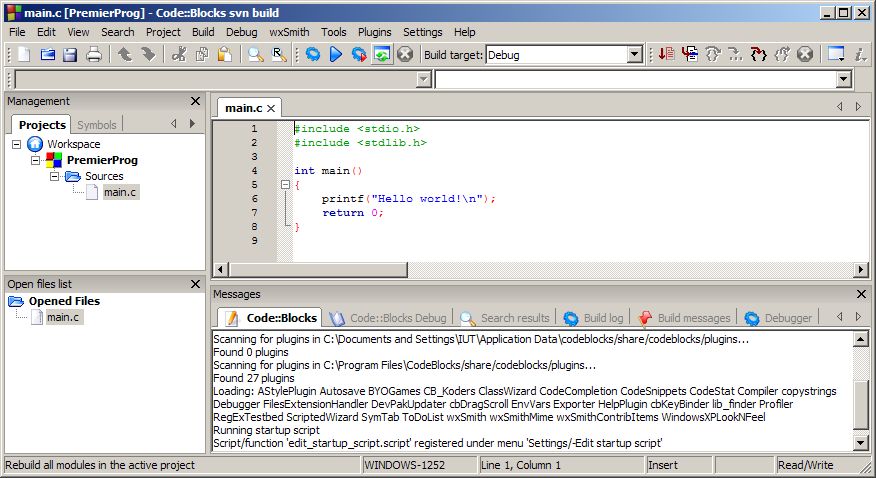The image size is (876, 478).
Task: Collapse the Sources folder node
Action: click(54, 176)
